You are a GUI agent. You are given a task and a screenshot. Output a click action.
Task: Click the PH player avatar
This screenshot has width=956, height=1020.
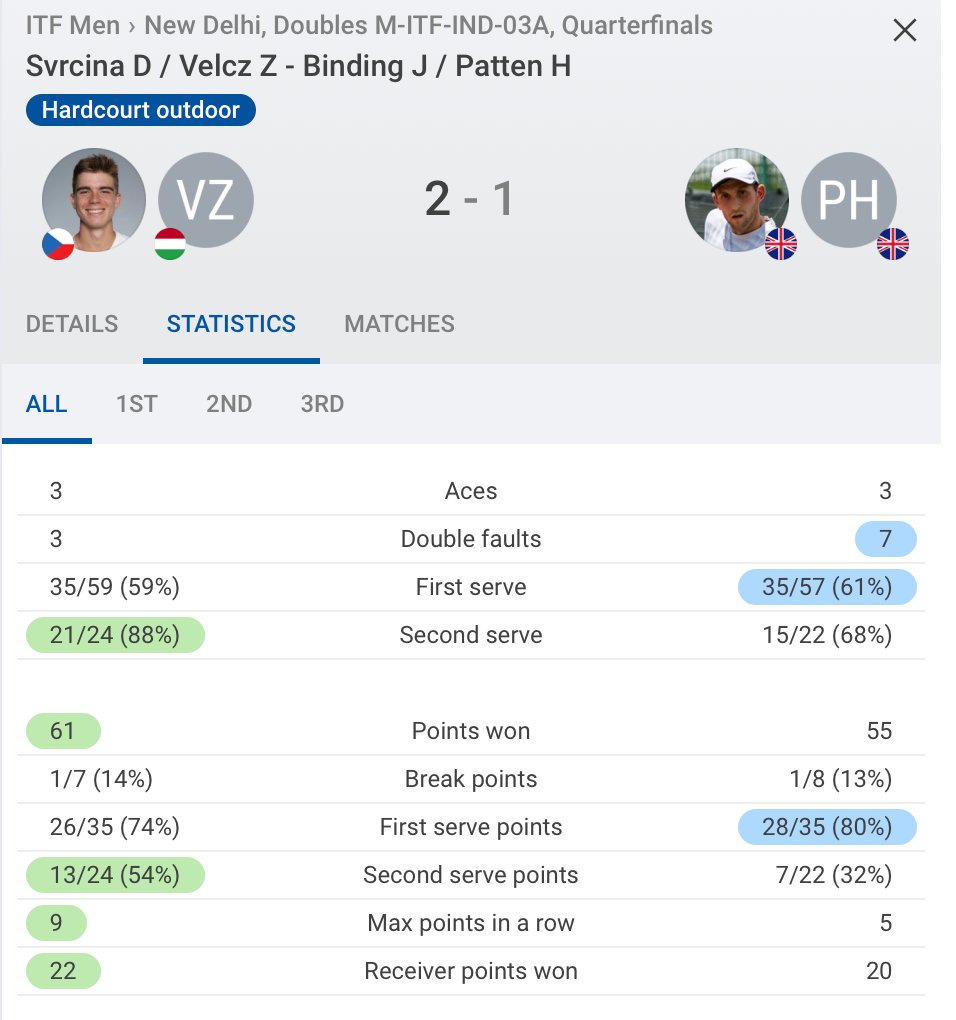[849, 200]
